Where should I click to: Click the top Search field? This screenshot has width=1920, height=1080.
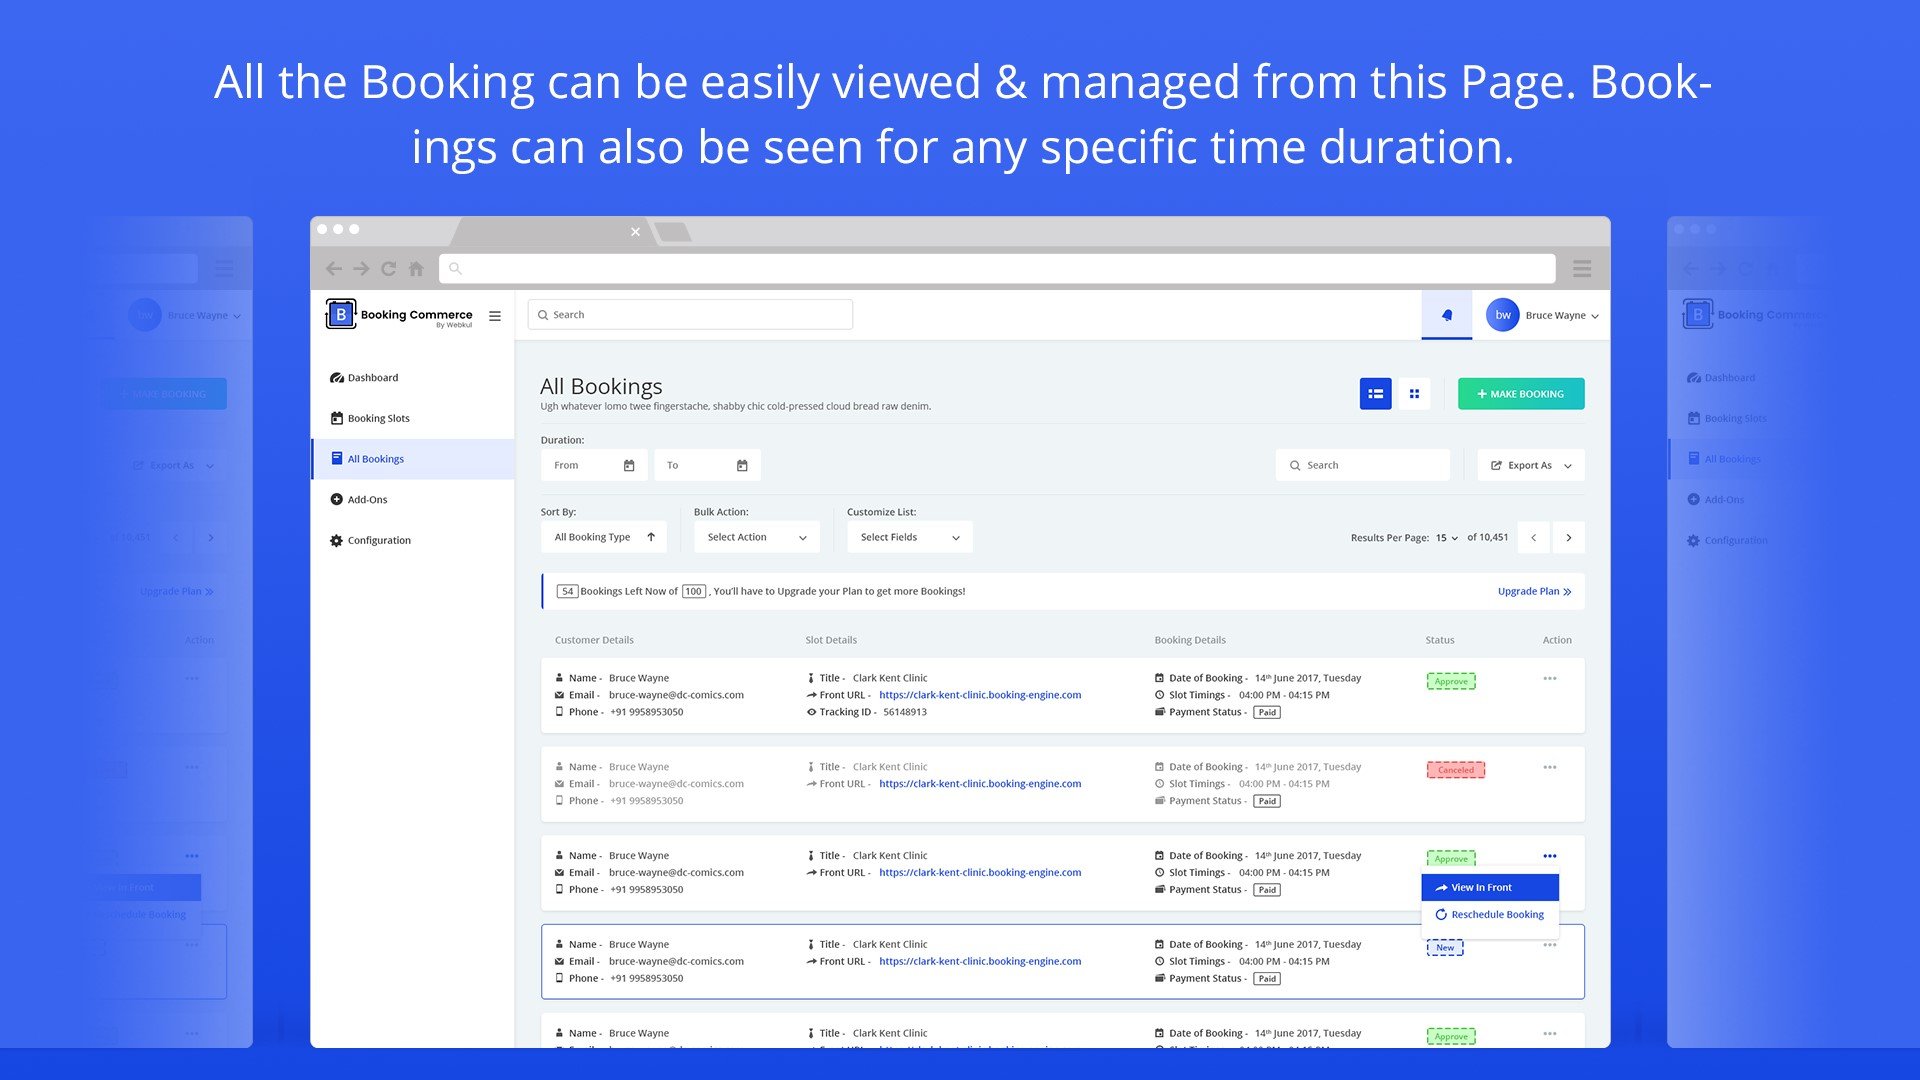[x=690, y=315]
